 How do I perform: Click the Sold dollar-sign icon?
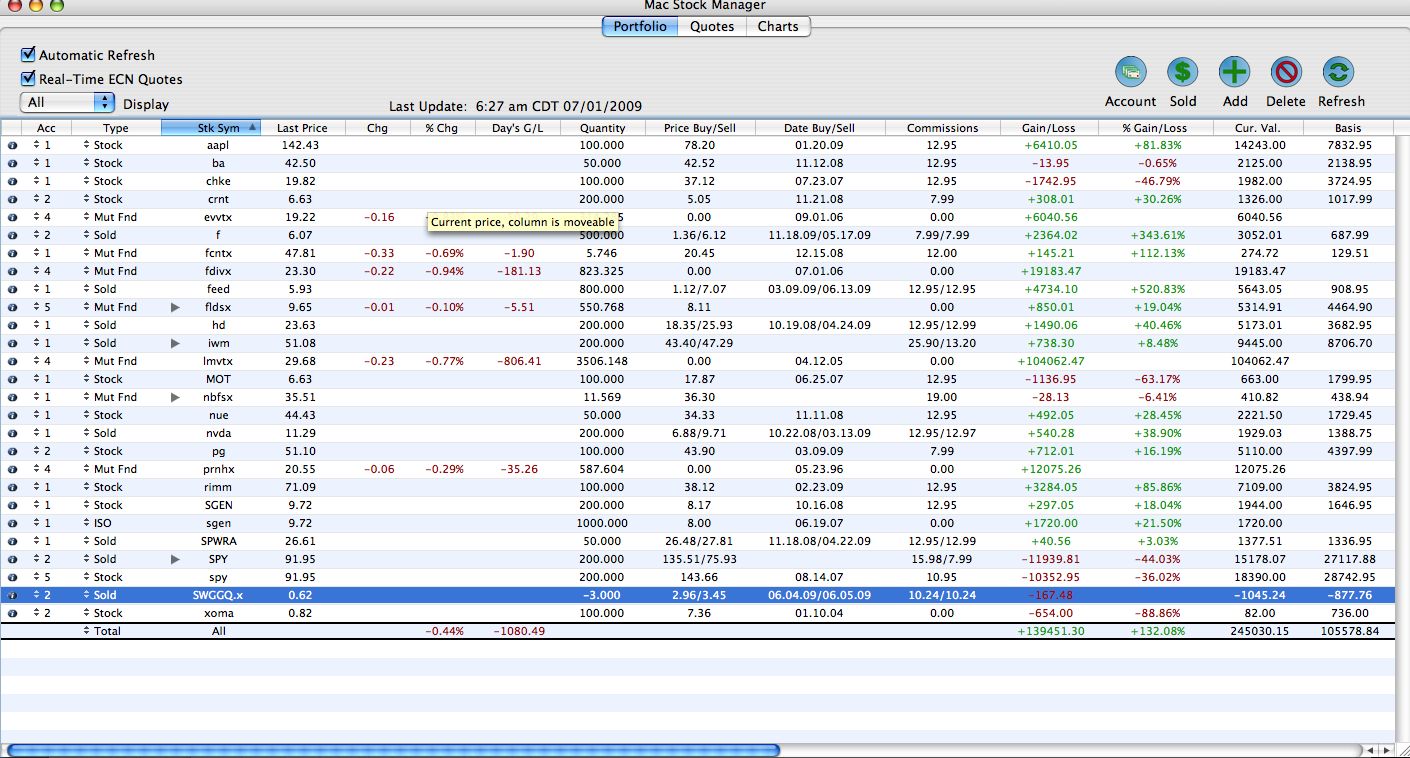pyautogui.click(x=1182, y=75)
